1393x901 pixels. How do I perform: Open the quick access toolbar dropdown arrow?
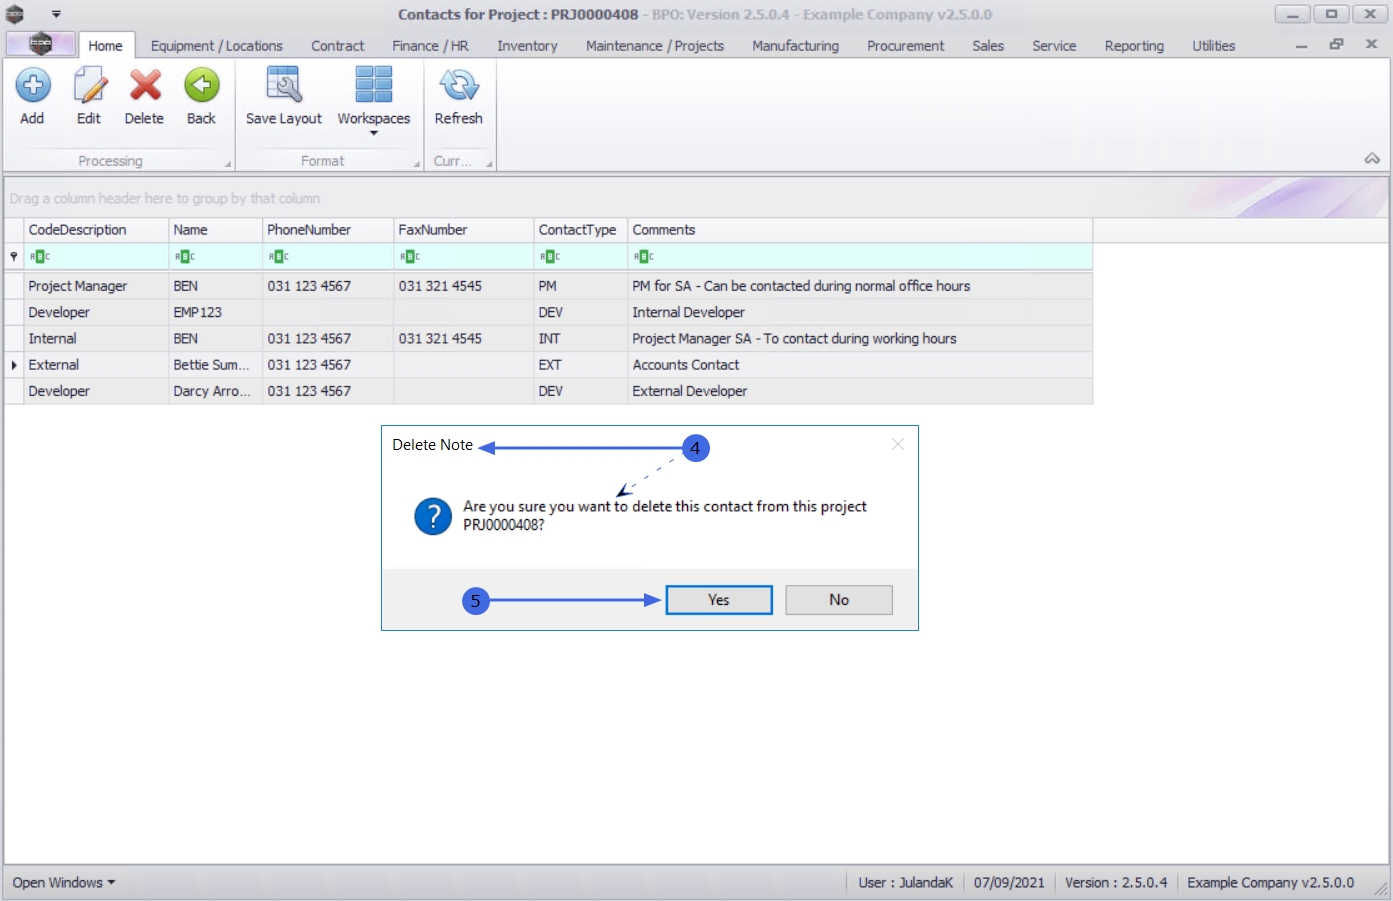pyautogui.click(x=56, y=14)
